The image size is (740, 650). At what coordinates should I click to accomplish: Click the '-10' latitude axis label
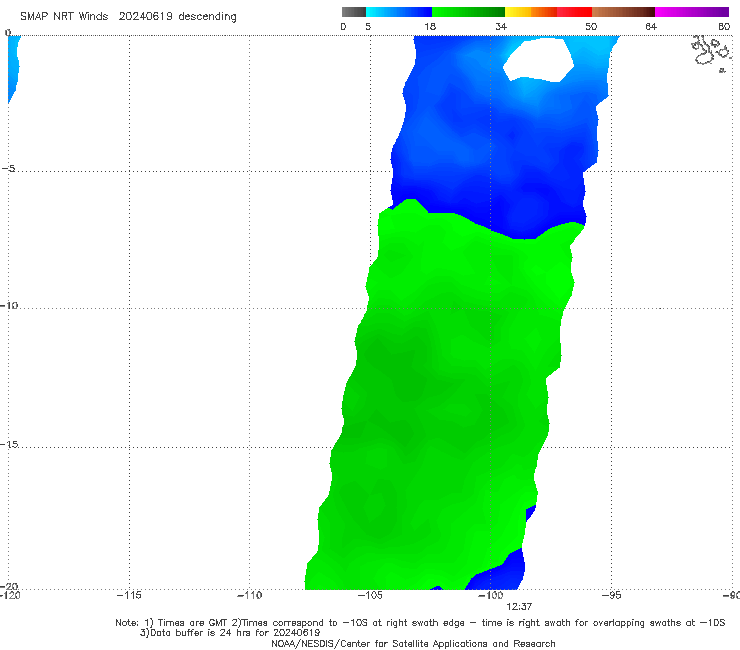[9, 305]
